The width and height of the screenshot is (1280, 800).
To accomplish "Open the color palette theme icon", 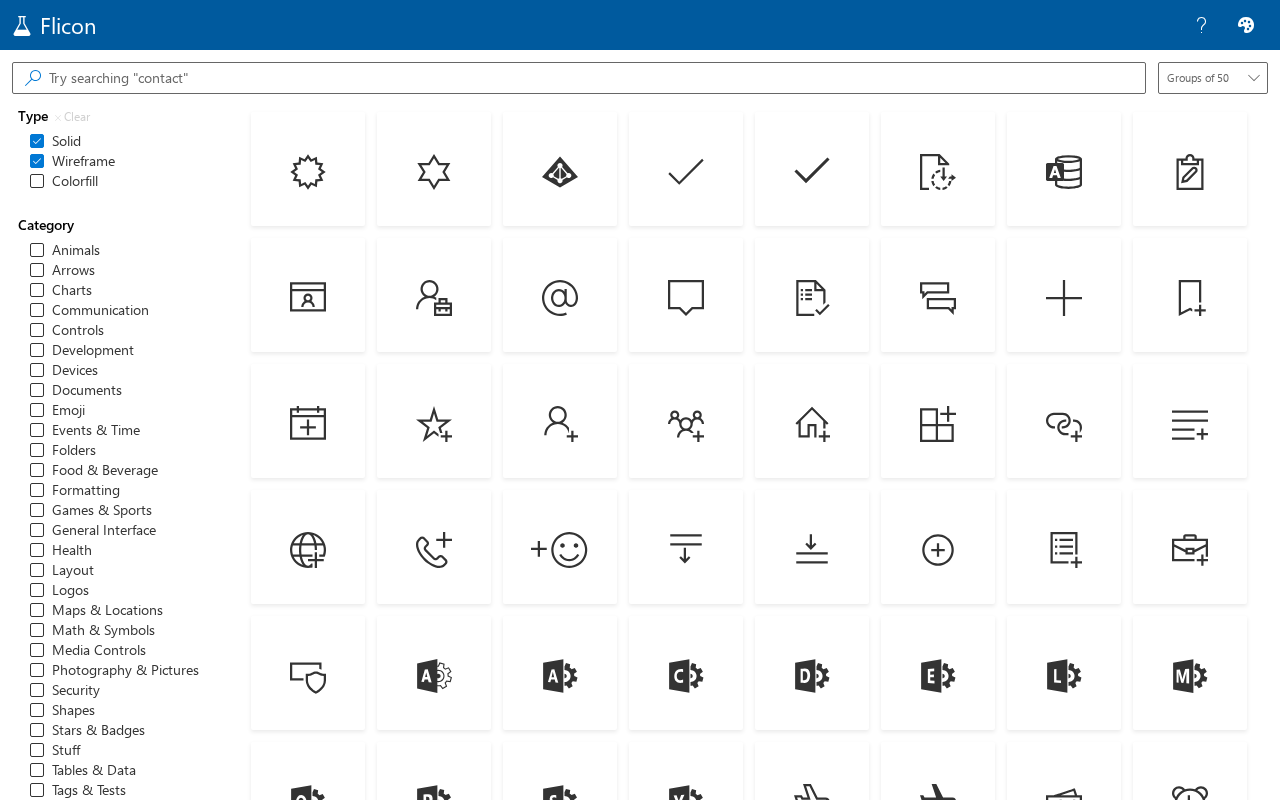I will pos(1246,25).
